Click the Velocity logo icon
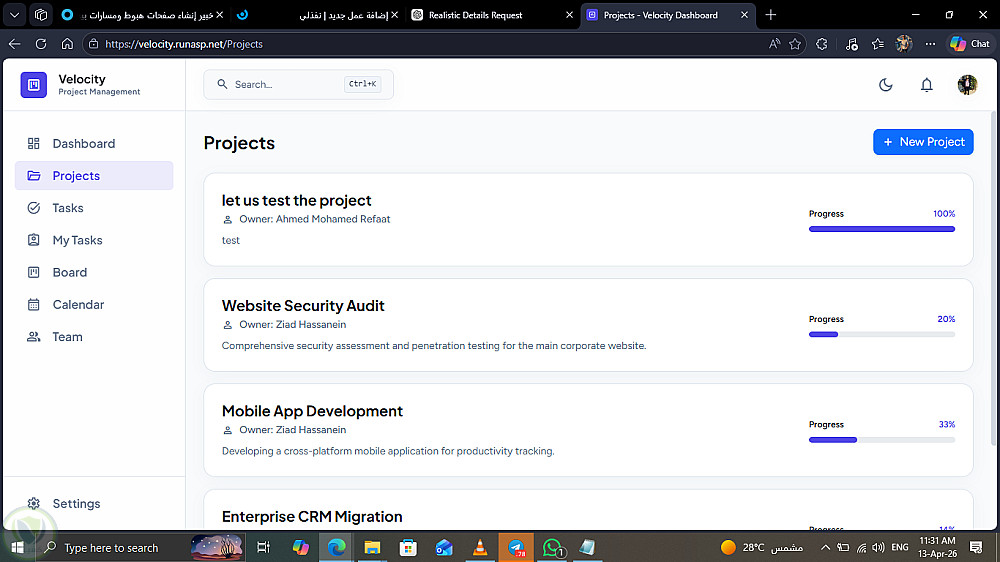 34,85
